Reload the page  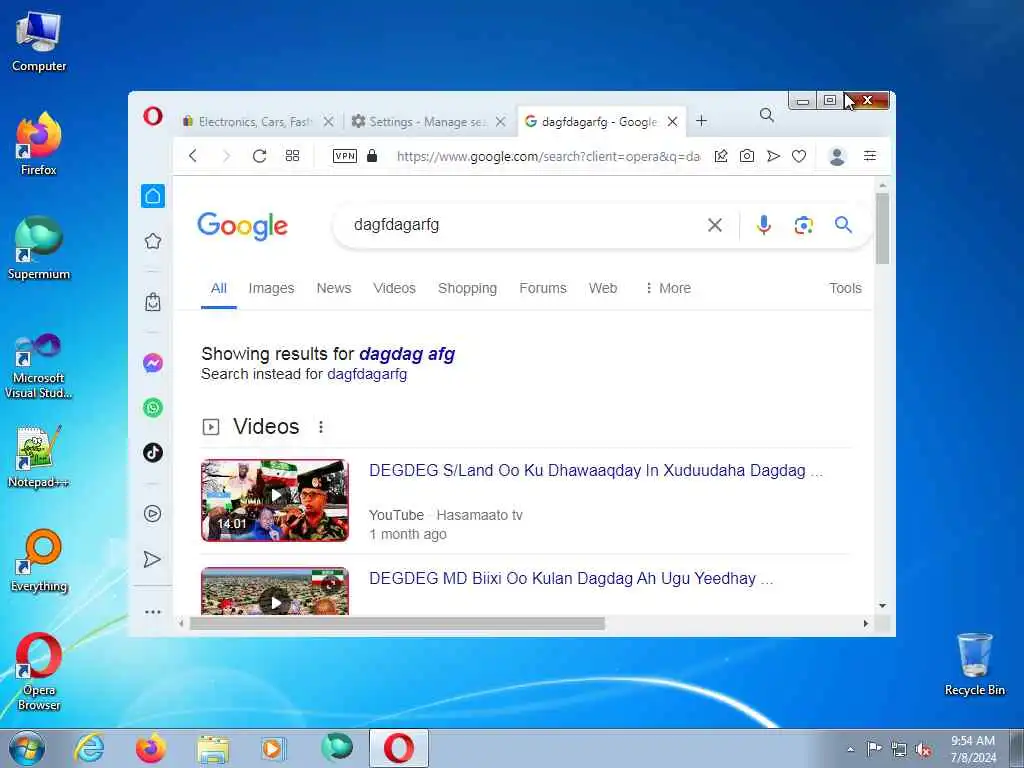(259, 155)
